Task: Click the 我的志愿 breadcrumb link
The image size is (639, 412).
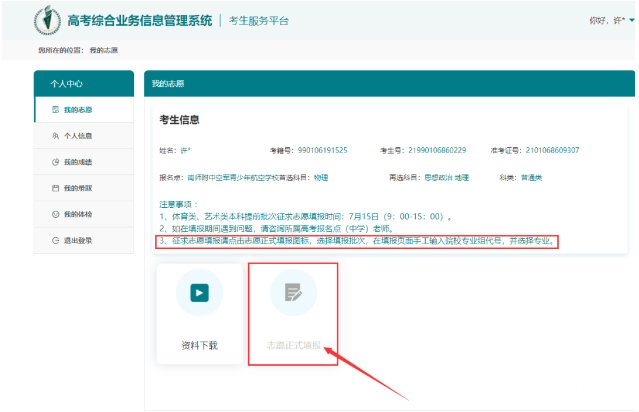Action: (103, 49)
